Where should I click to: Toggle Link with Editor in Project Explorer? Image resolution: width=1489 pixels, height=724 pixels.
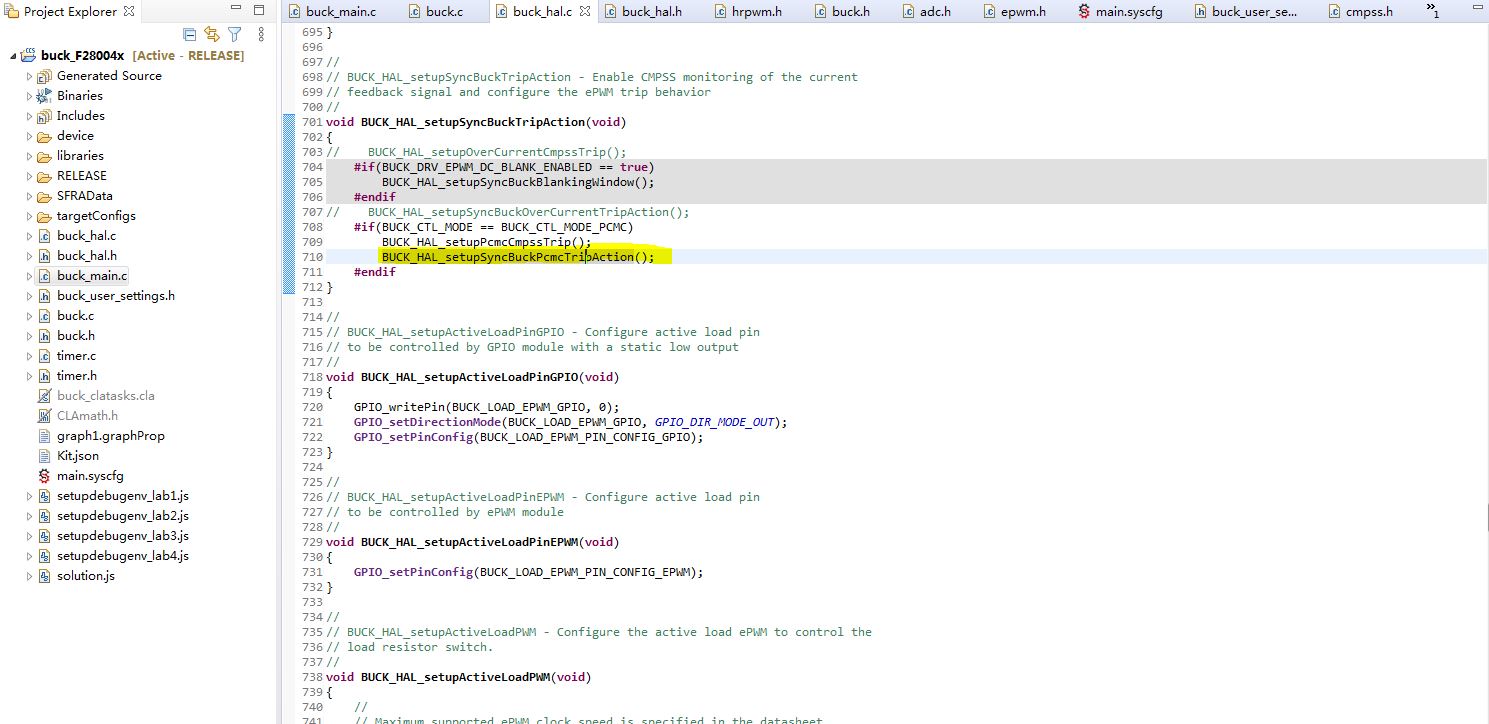point(212,34)
